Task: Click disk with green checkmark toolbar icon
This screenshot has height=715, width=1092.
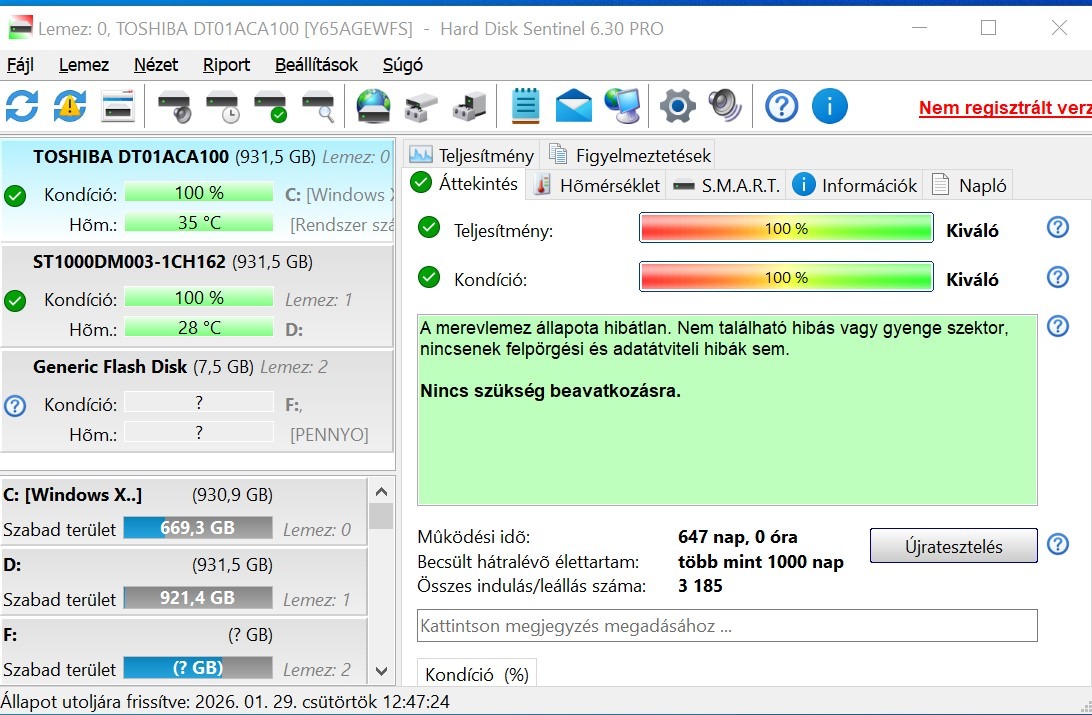Action: coord(270,107)
